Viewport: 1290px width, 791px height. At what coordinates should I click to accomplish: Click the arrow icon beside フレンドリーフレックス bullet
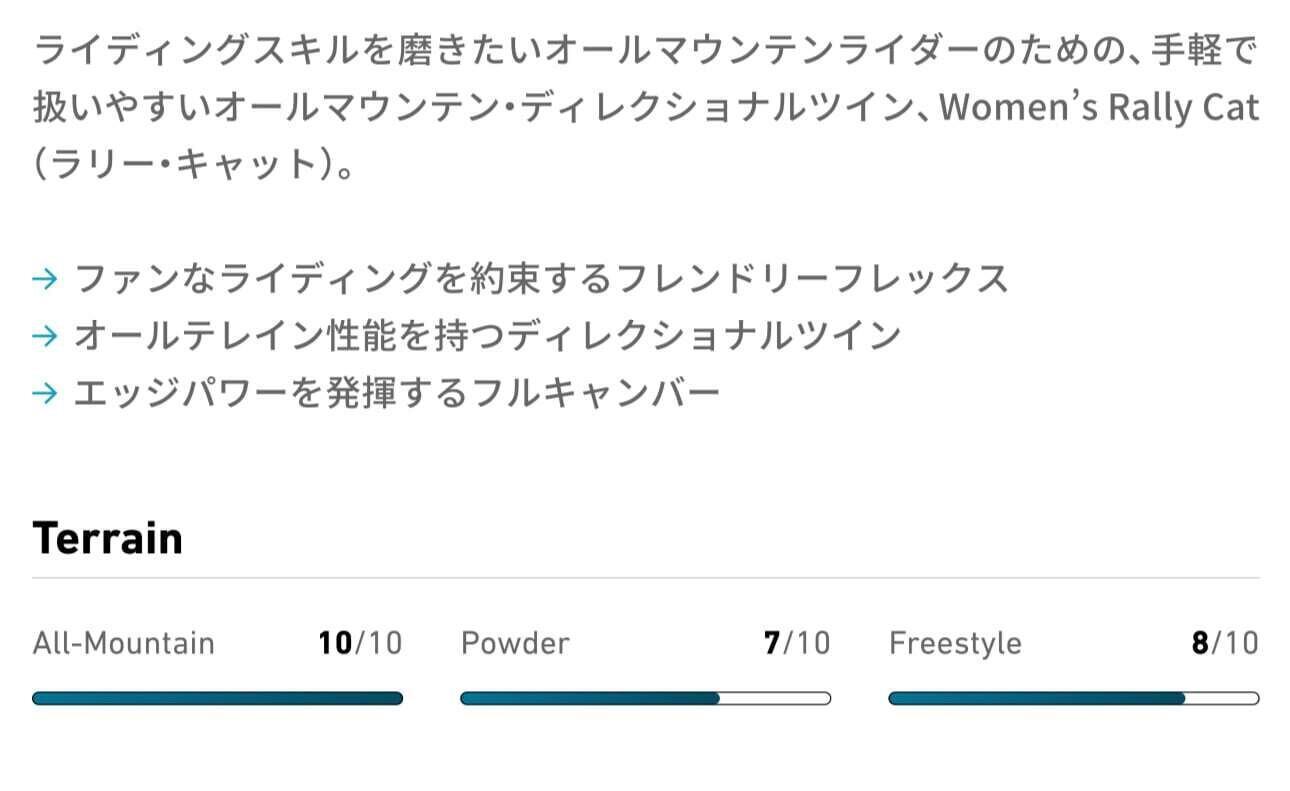(44, 279)
